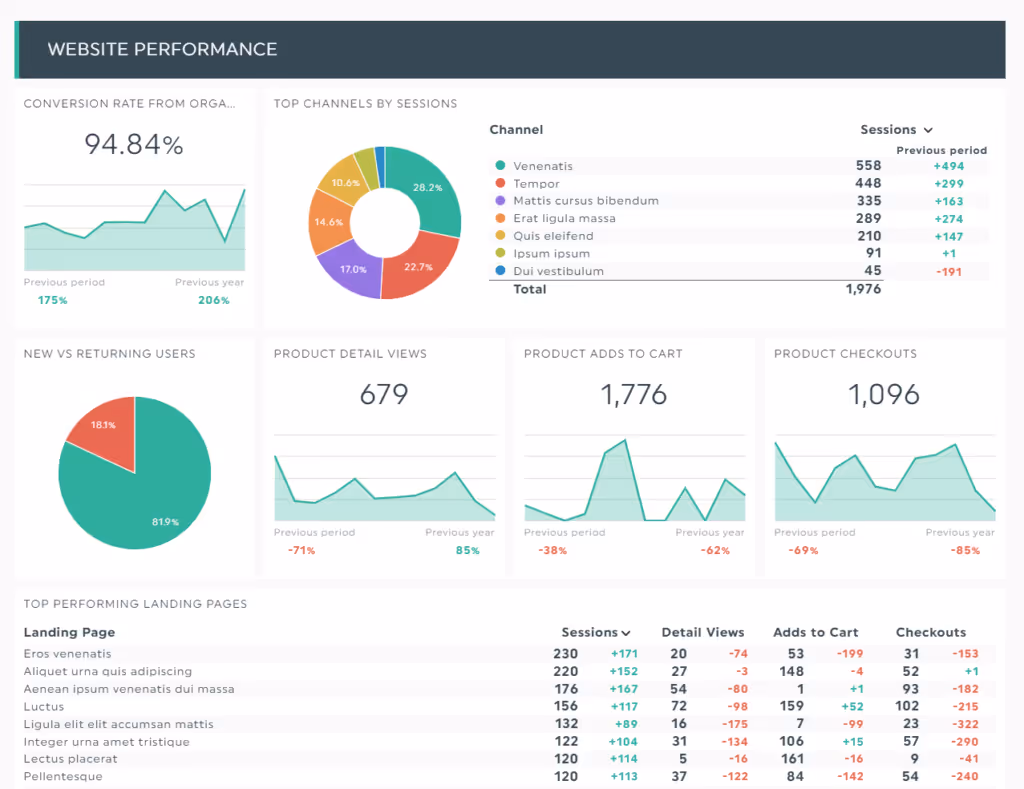Image resolution: width=1024 pixels, height=789 pixels.
Task: Click the Total row in the channels table
Action: tap(531, 289)
